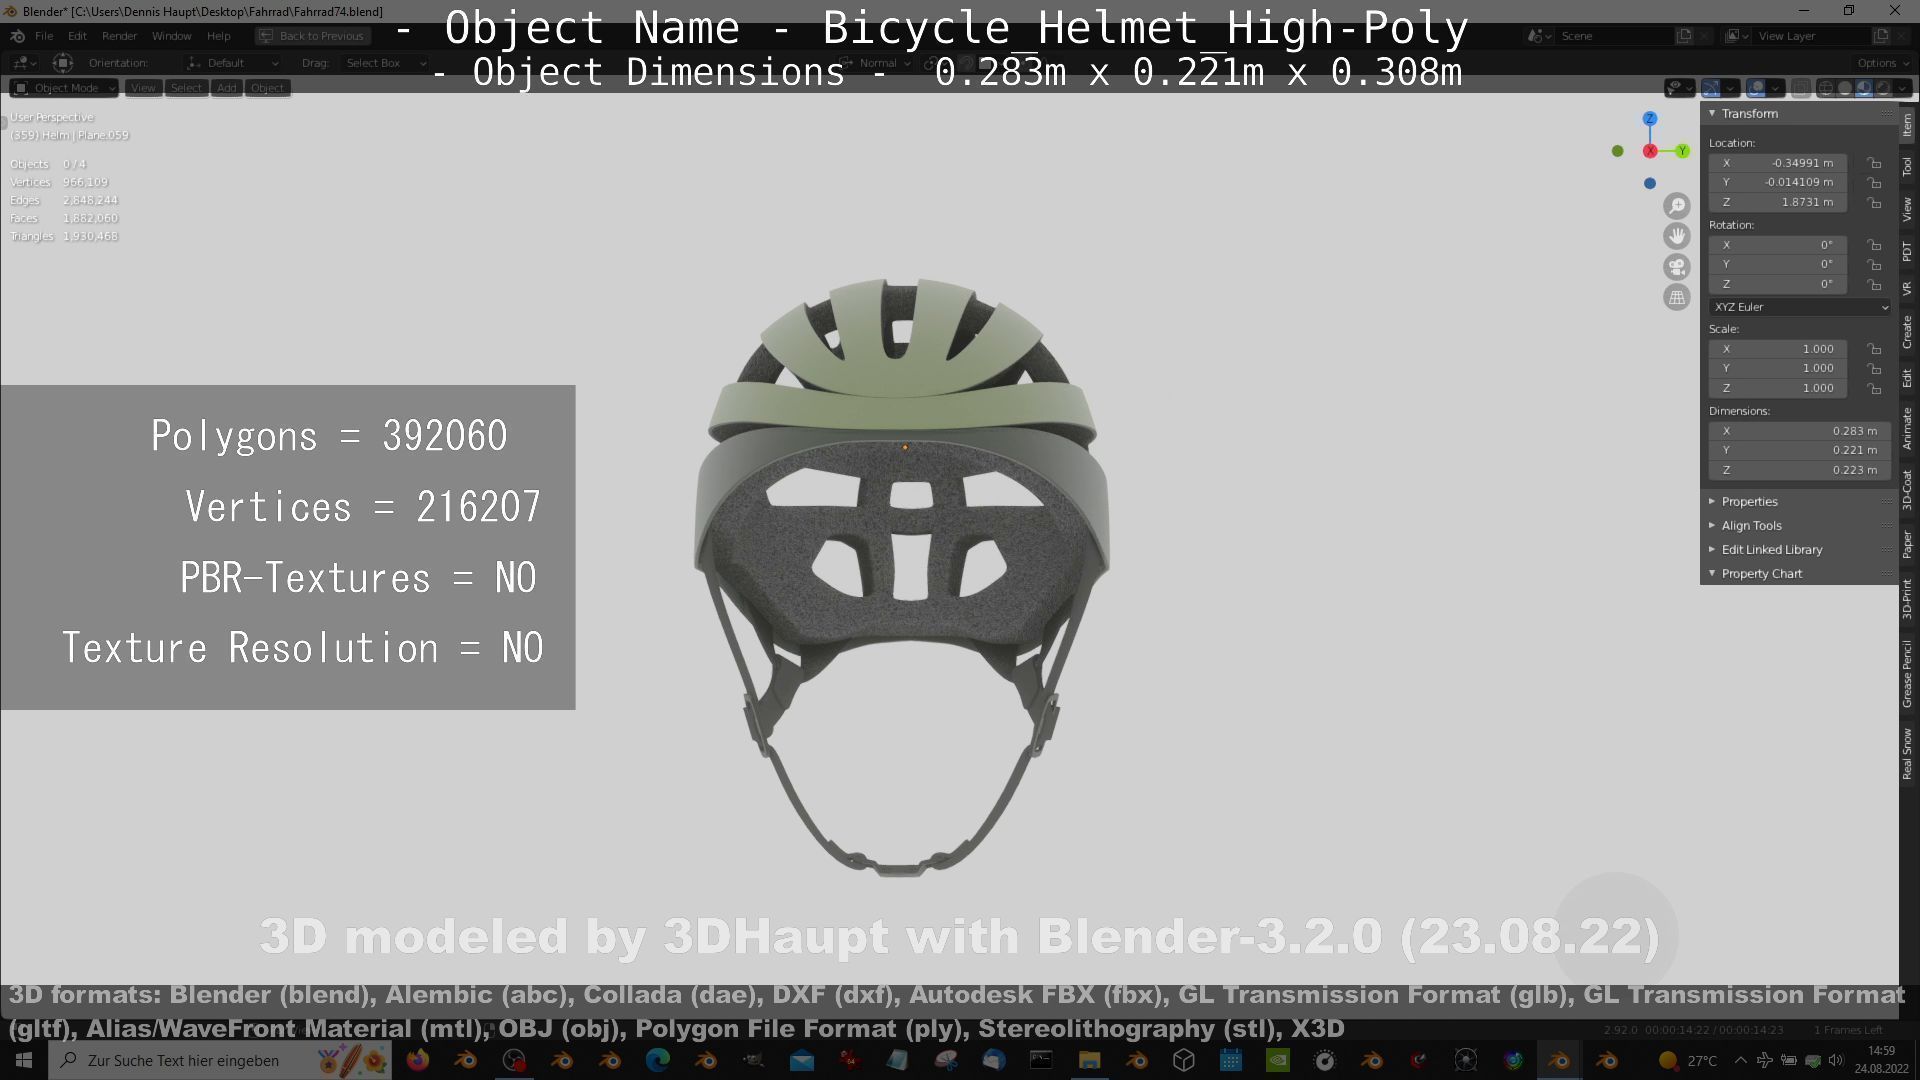Image resolution: width=1920 pixels, height=1080 pixels.
Task: Toggle lock on Location Z
Action: (x=1875, y=202)
